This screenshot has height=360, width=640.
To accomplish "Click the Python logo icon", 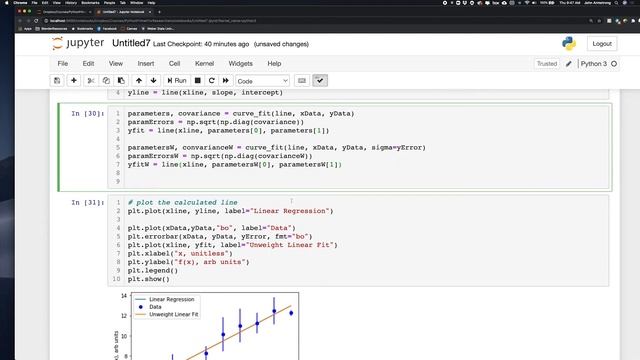I will coord(569,43).
